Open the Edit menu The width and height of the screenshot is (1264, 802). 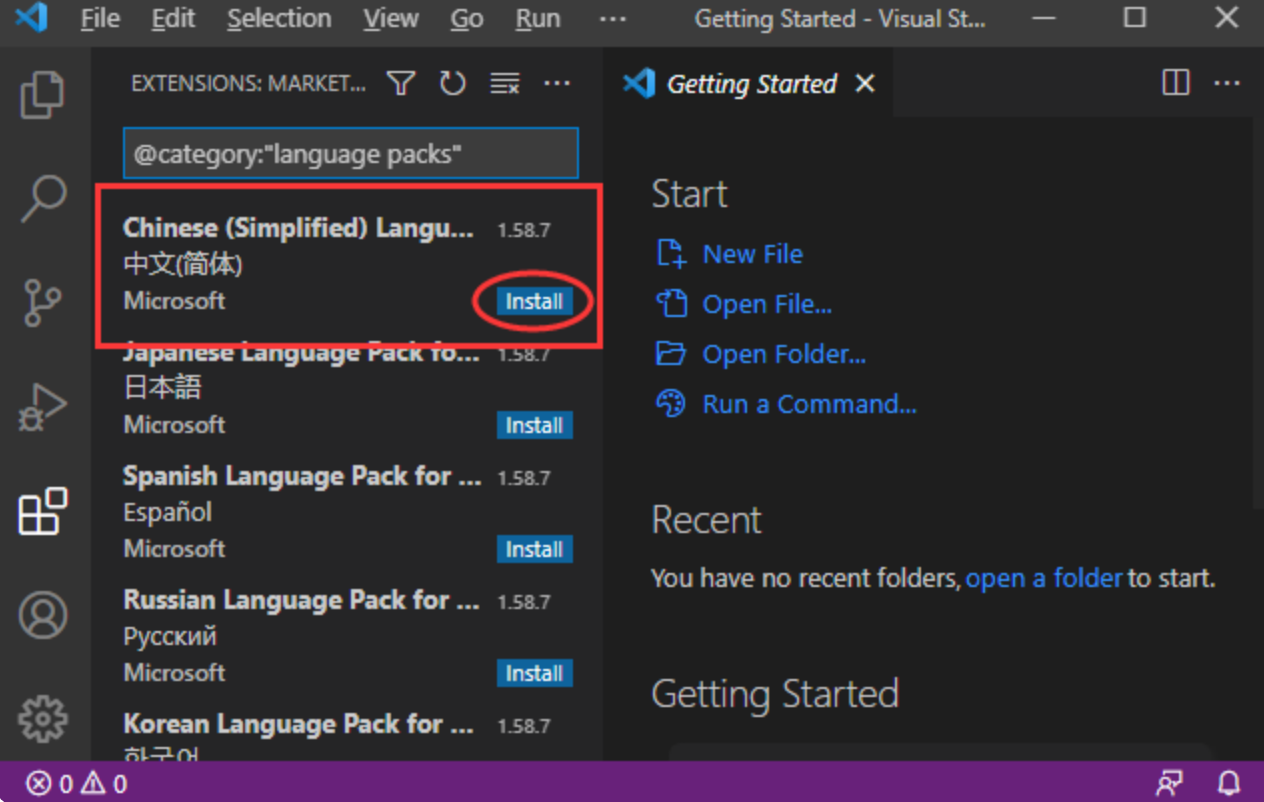173,19
